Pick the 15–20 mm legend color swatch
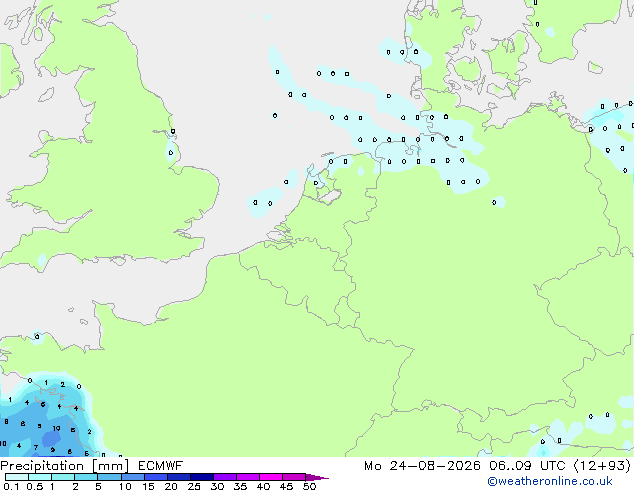 point(155,477)
